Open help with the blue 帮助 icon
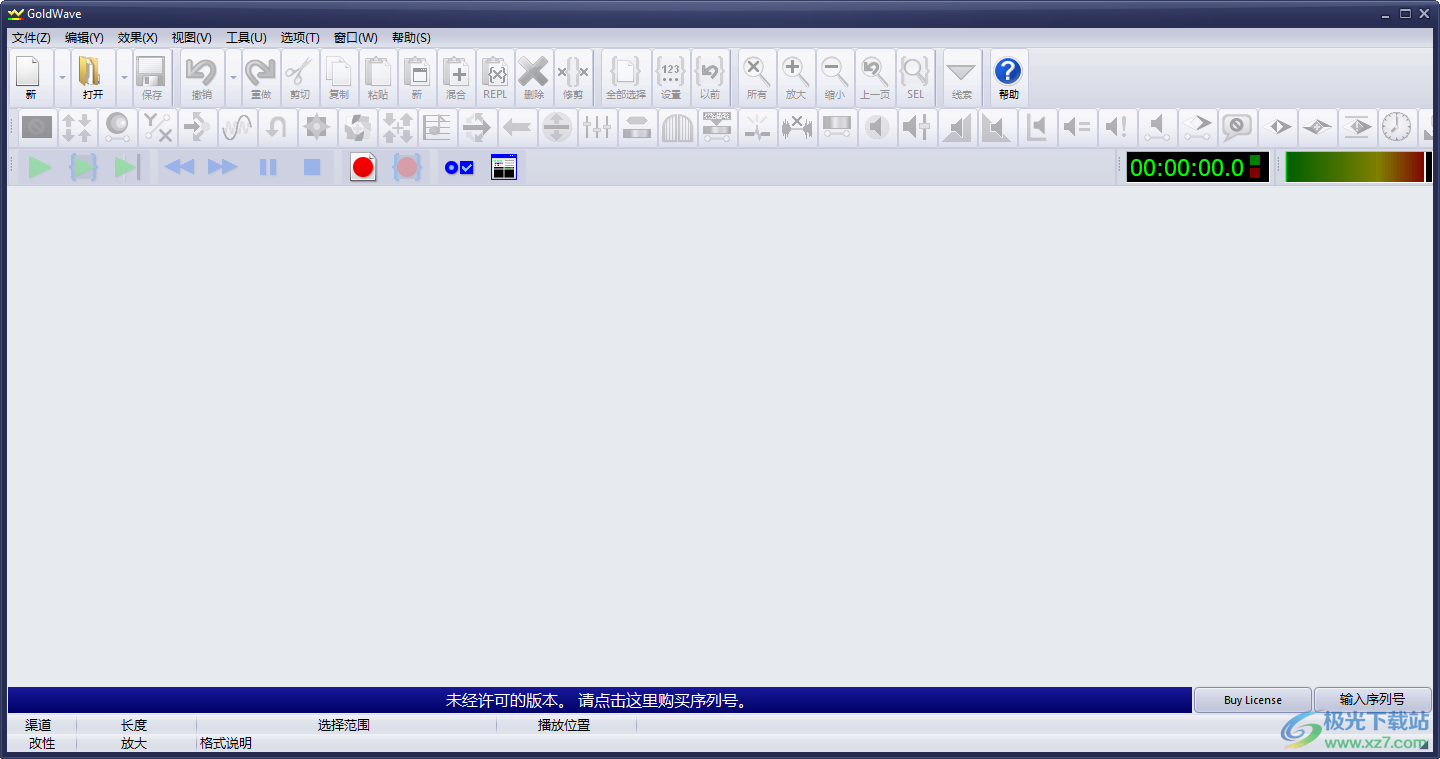Image resolution: width=1440 pixels, height=759 pixels. (x=1009, y=78)
